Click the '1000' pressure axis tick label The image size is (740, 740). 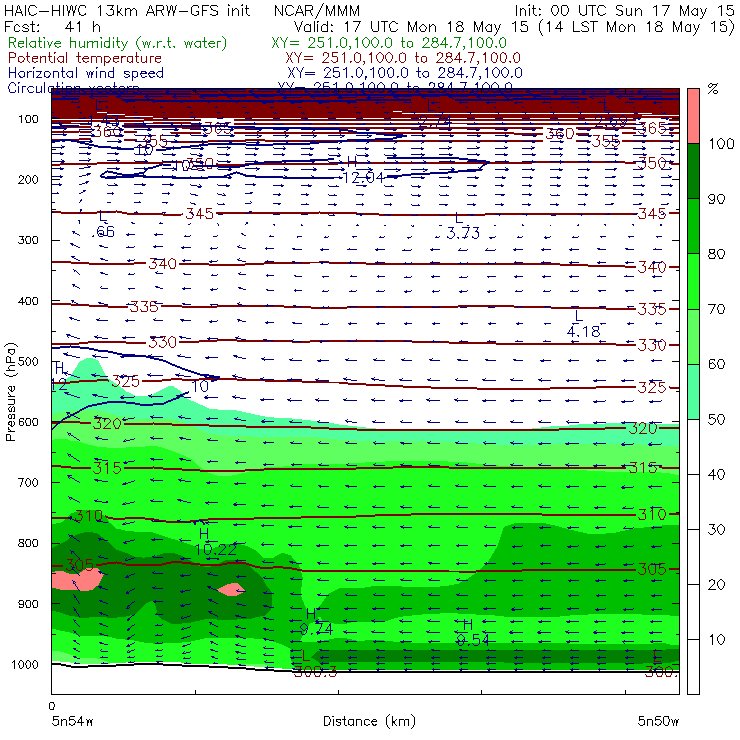click(25, 664)
